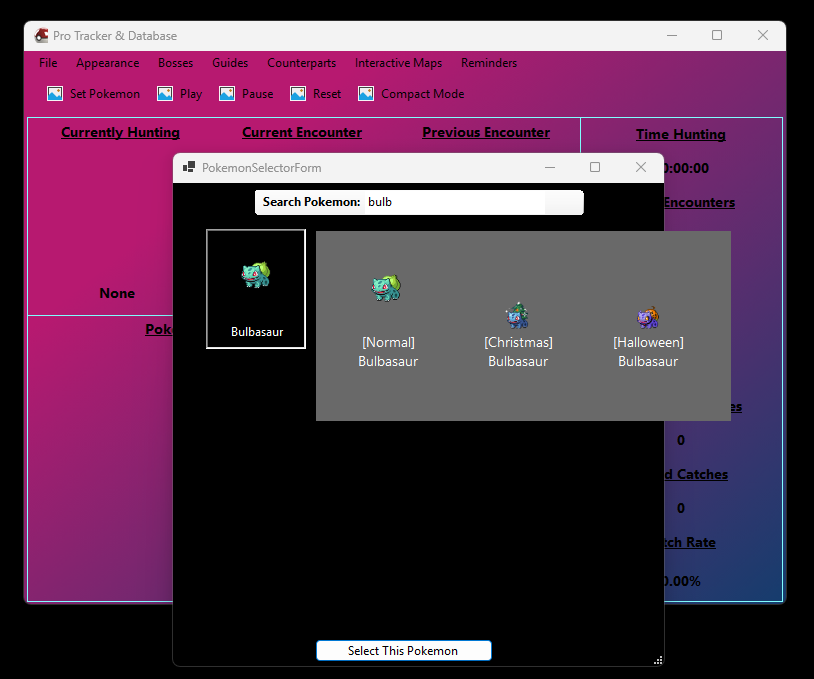Click the Compact Mode label text
Image resolution: width=814 pixels, height=679 pixels.
[423, 94]
